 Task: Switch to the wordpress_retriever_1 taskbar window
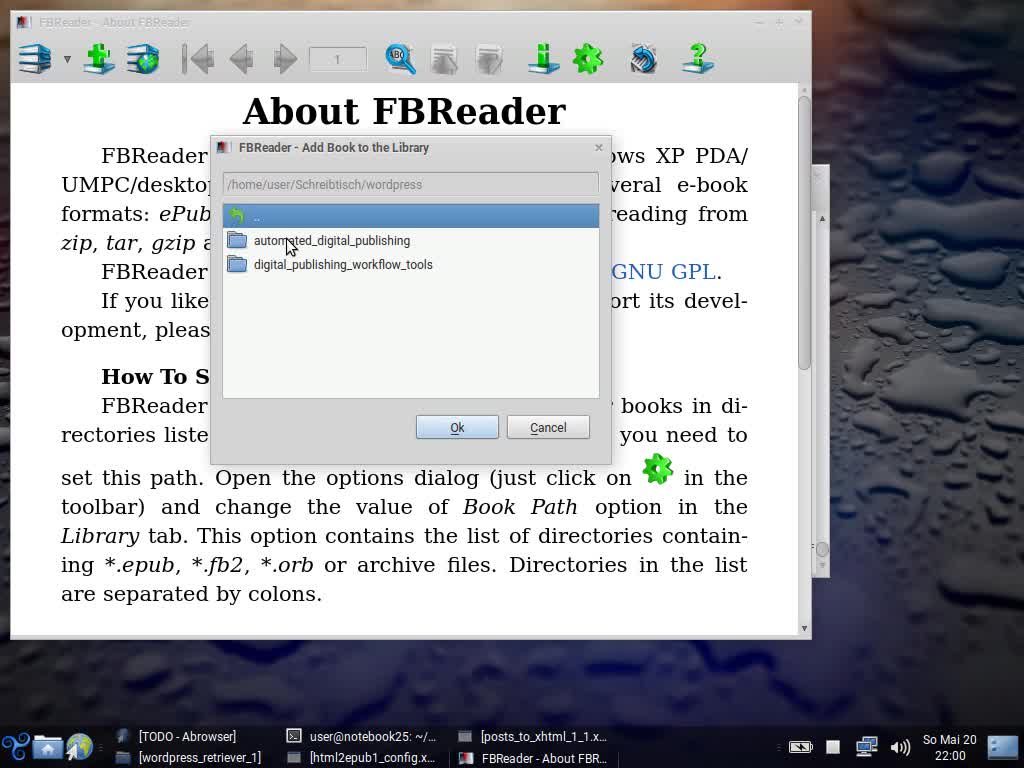point(187,758)
